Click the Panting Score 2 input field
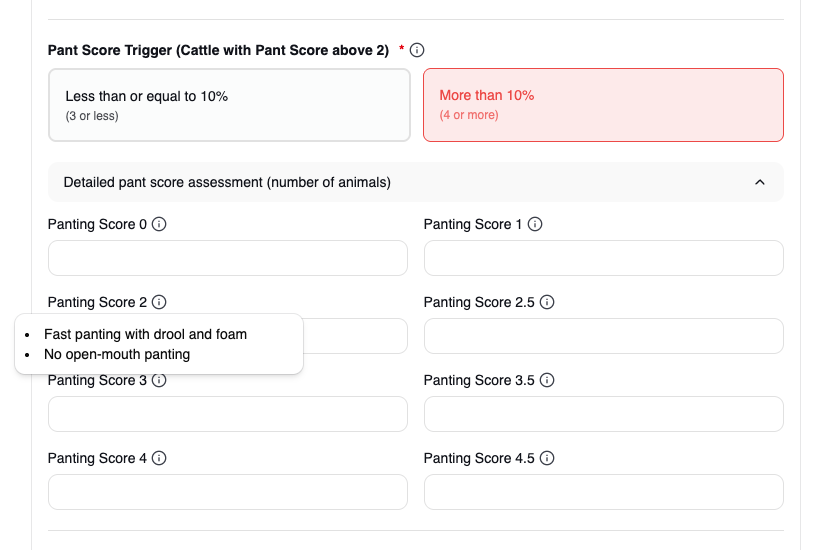 click(x=356, y=336)
